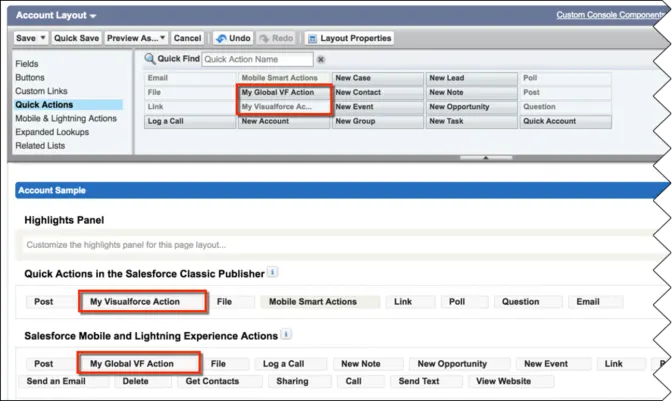Click the Quick Save button
This screenshot has width=672, height=401.
(76, 38)
